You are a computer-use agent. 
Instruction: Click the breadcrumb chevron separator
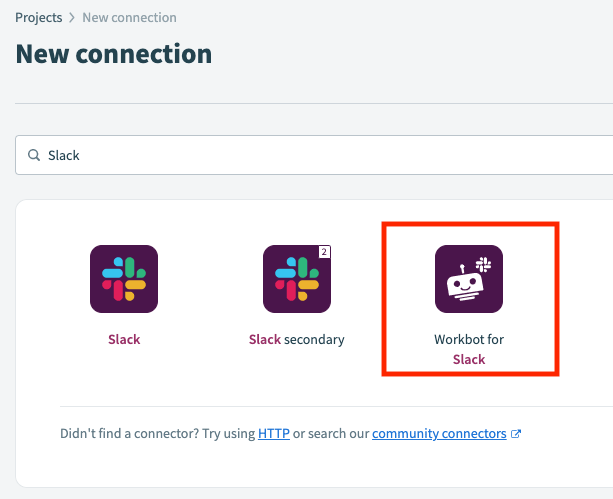click(72, 18)
